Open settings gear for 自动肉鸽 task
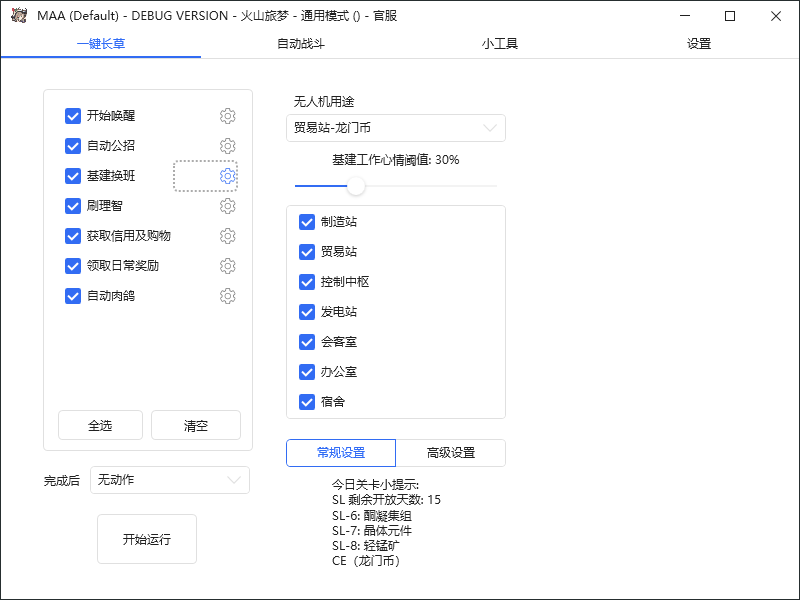800x600 pixels. [x=227, y=296]
